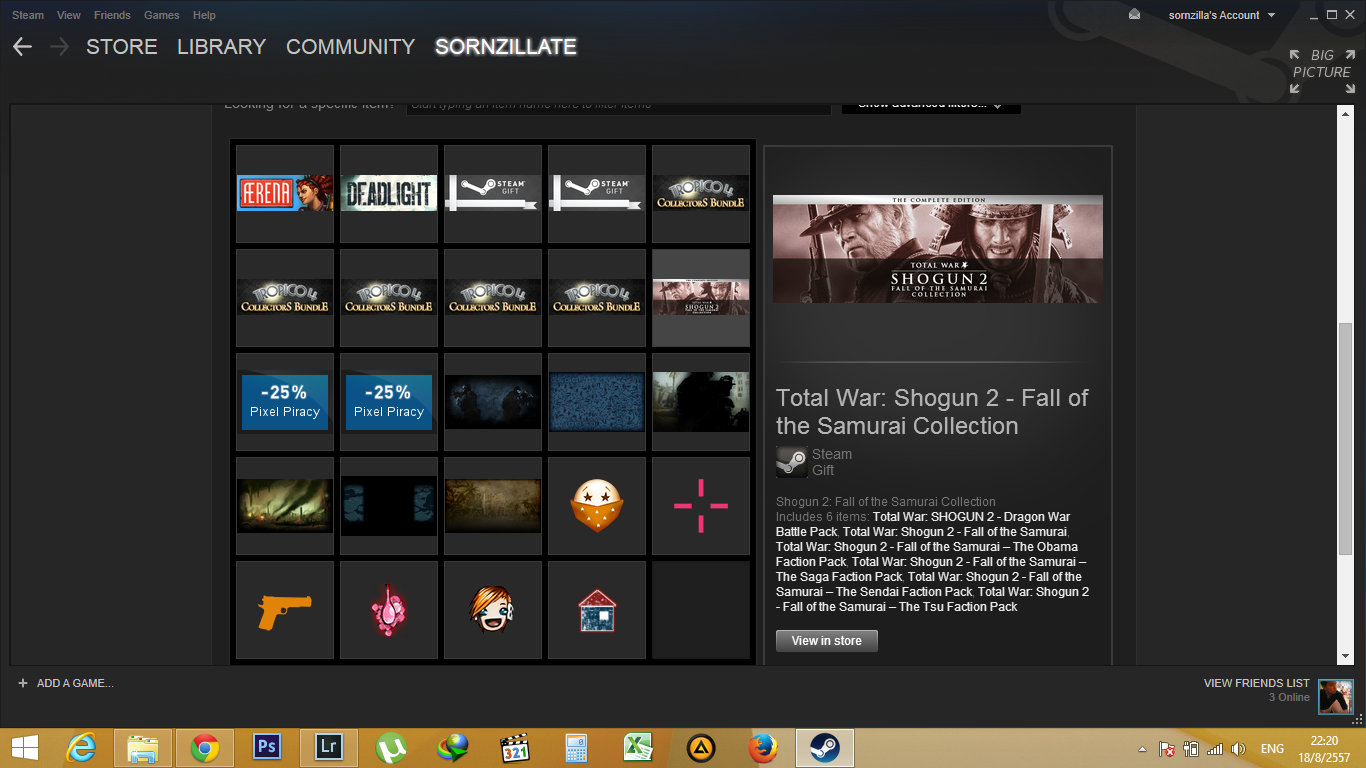The image size is (1366, 768).
Task: Open uTorrent from the taskbar
Action: [391, 748]
